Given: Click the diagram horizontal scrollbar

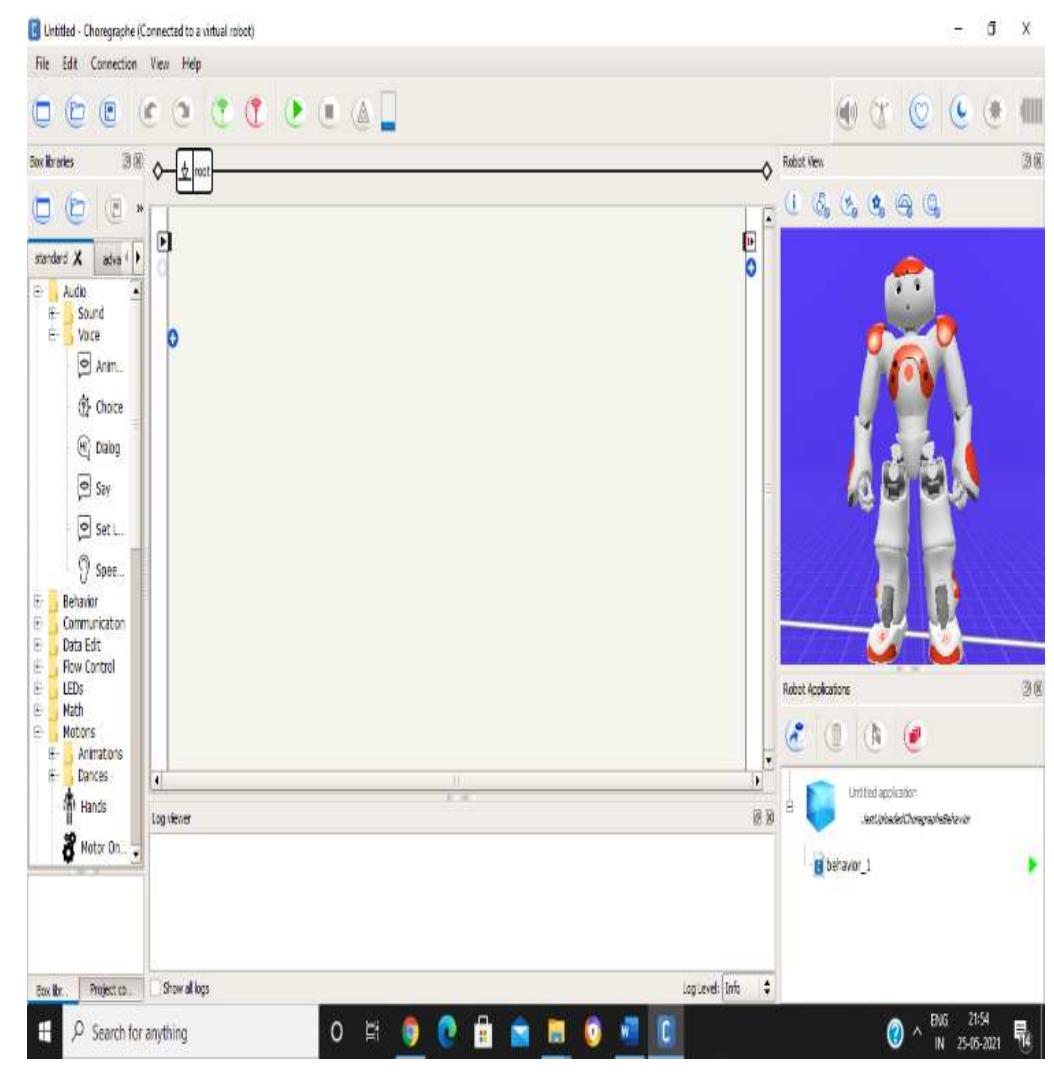Looking at the screenshot, I should (x=456, y=780).
